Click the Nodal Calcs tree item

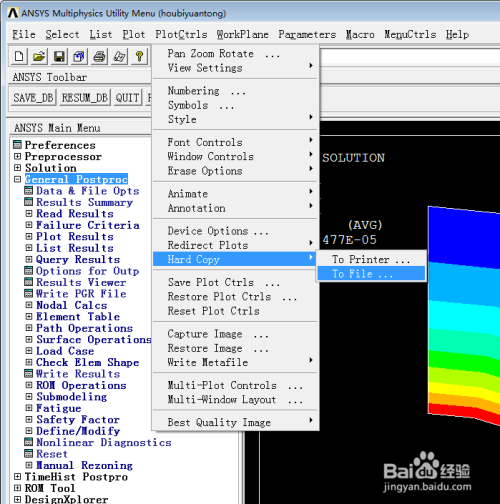click(x=72, y=305)
